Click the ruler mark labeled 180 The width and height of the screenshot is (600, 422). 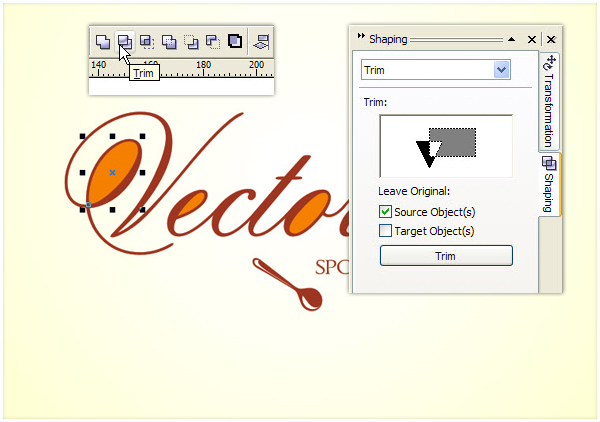pyautogui.click(x=204, y=65)
